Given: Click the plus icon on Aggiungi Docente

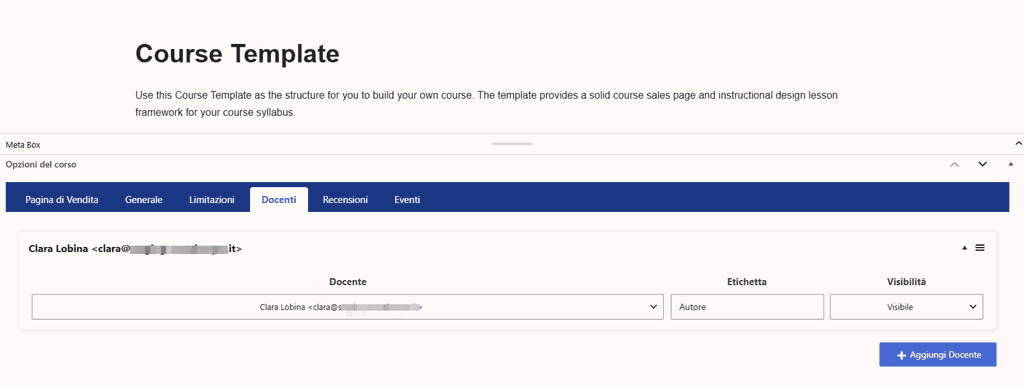Looking at the screenshot, I should (902, 355).
